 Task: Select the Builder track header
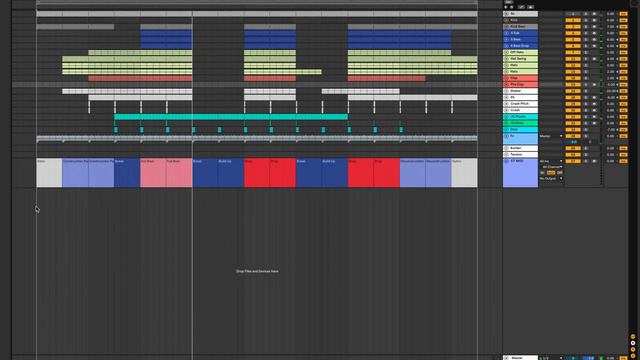[520, 148]
